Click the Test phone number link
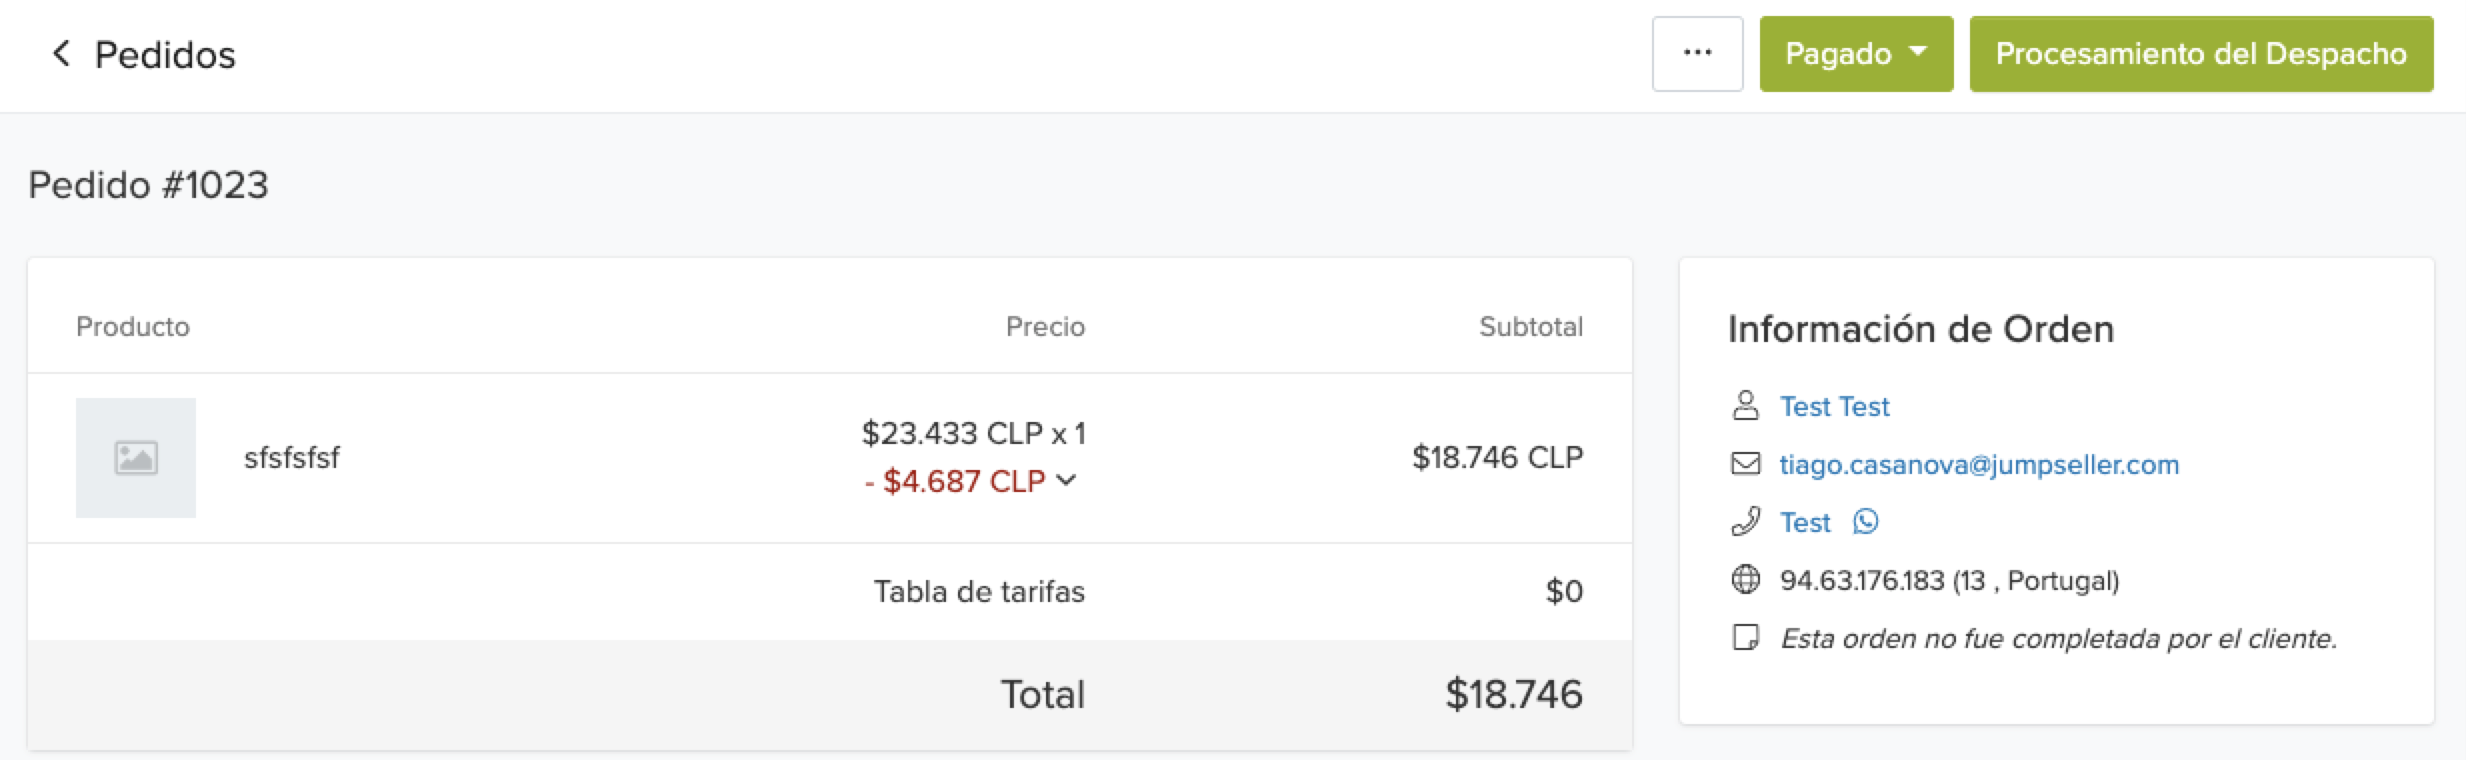The width and height of the screenshot is (2466, 760). tap(1805, 523)
